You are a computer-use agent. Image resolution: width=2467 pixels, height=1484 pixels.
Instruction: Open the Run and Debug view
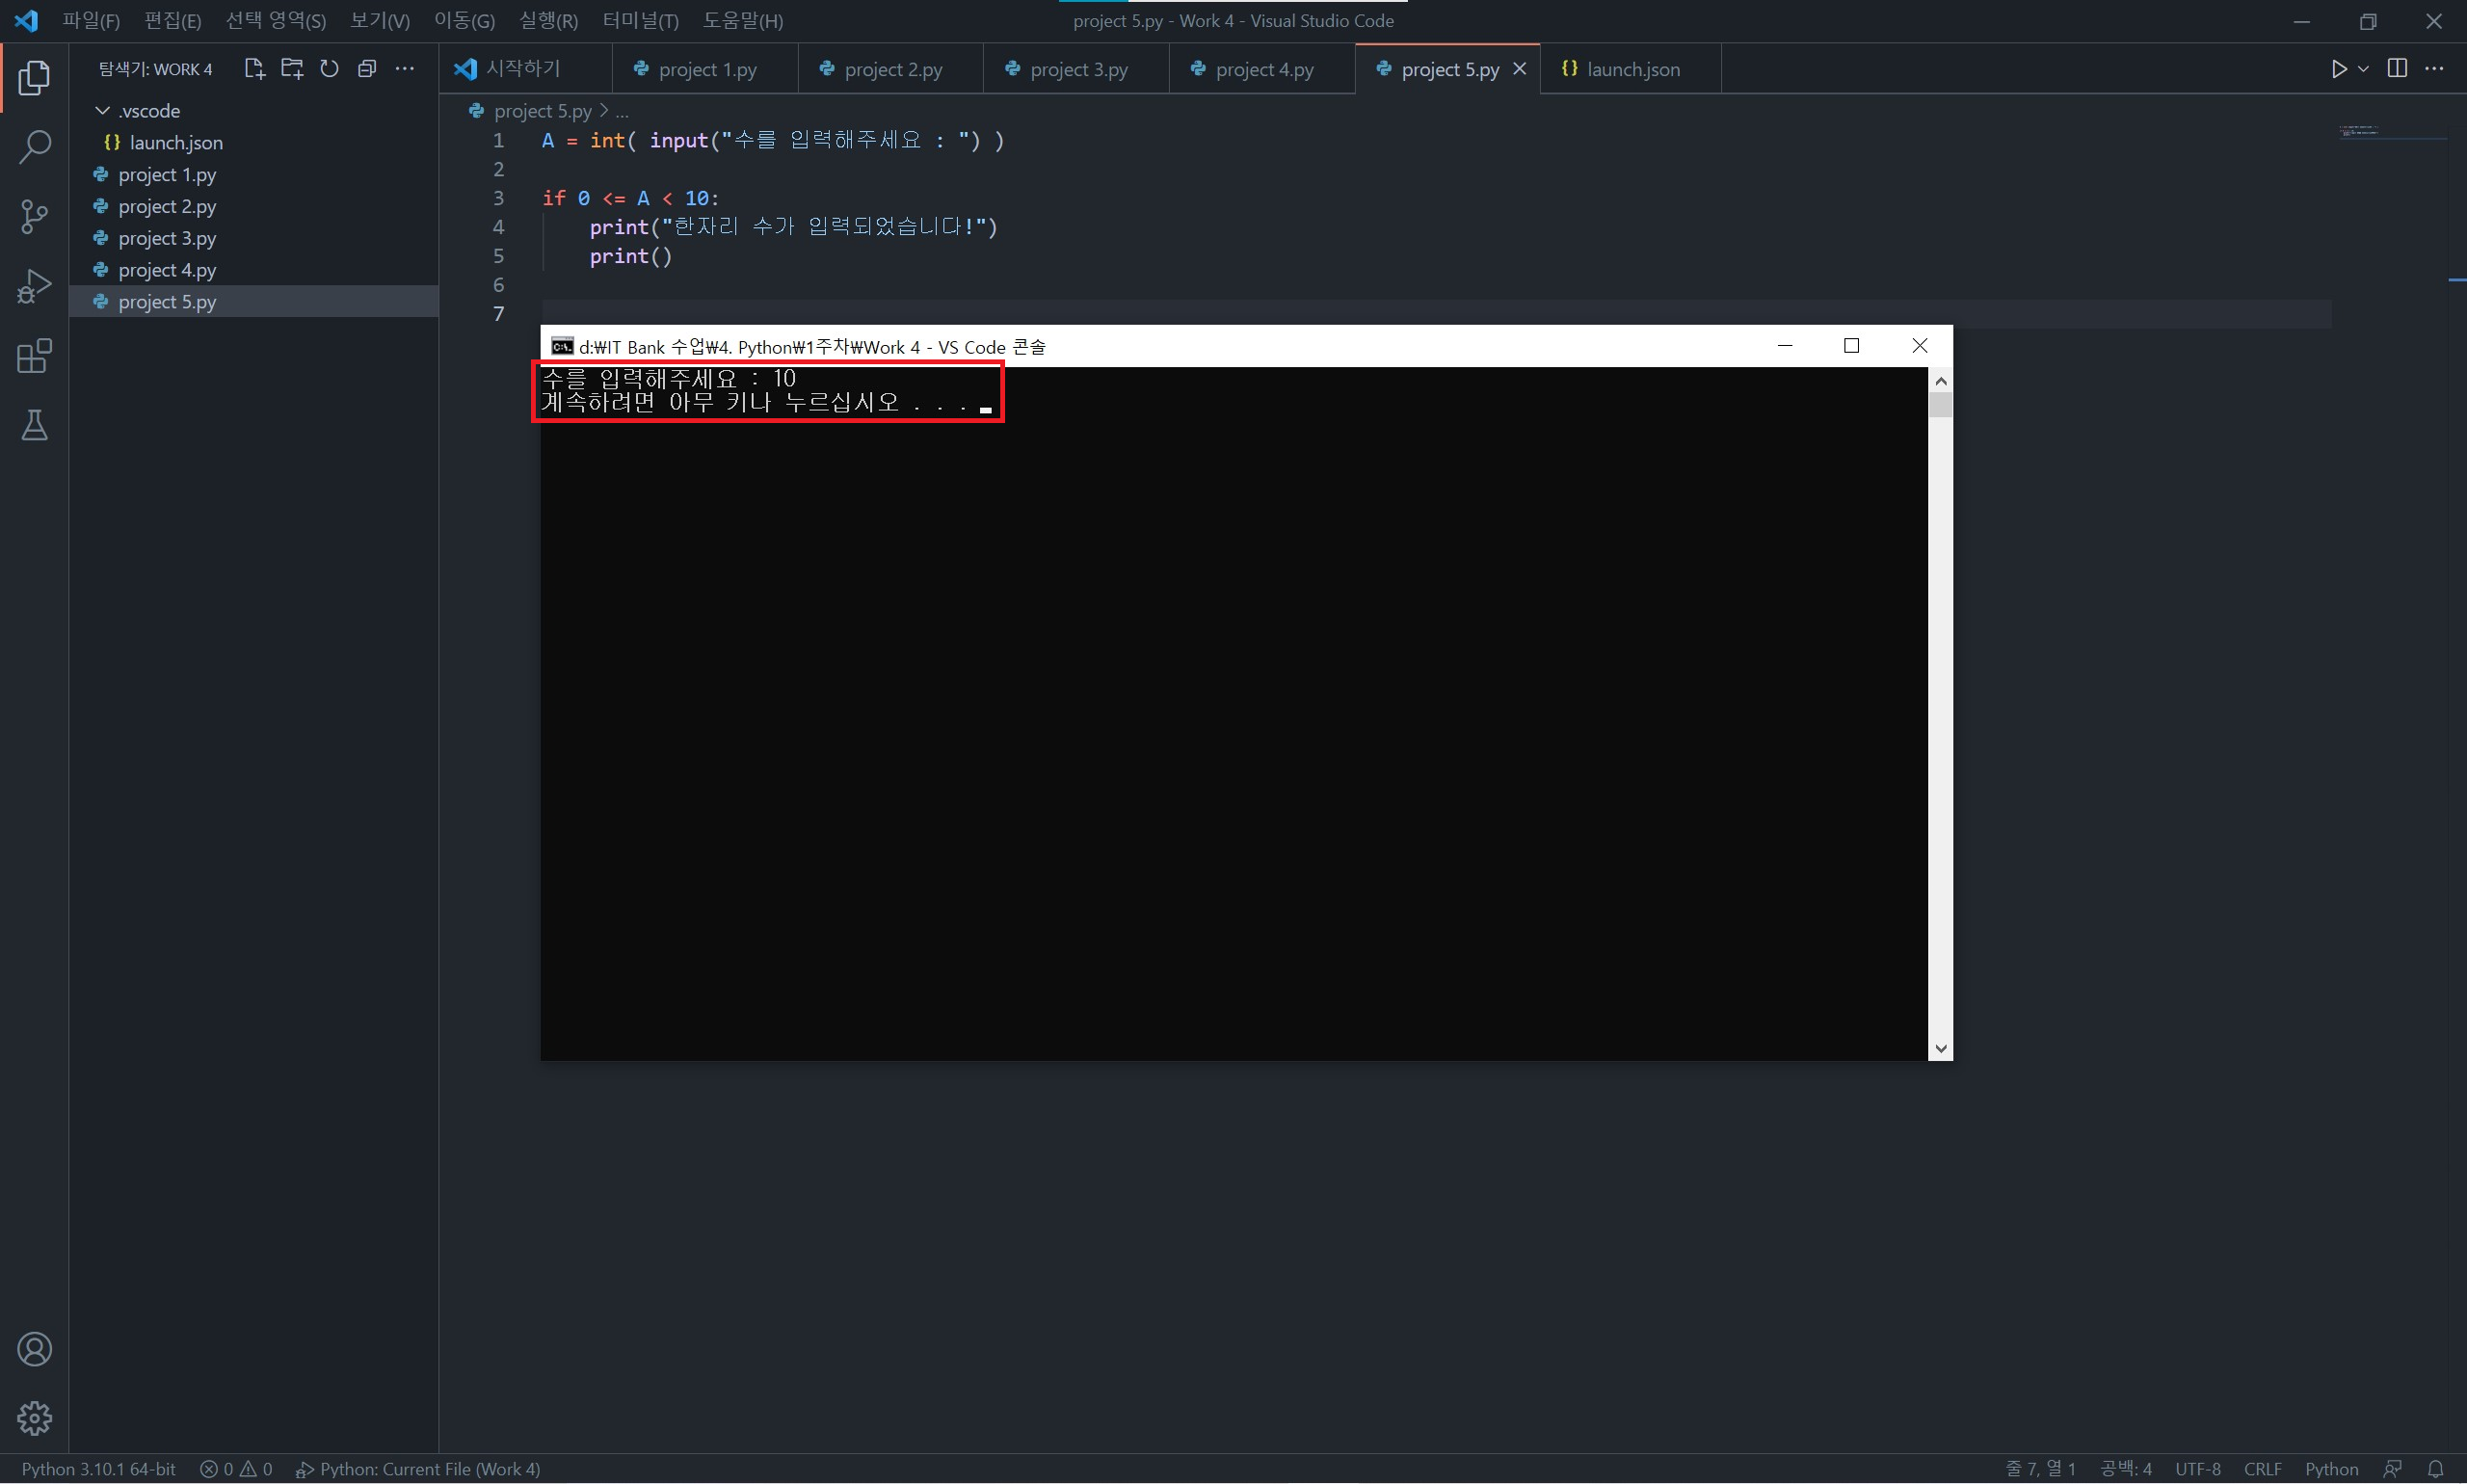[34, 286]
